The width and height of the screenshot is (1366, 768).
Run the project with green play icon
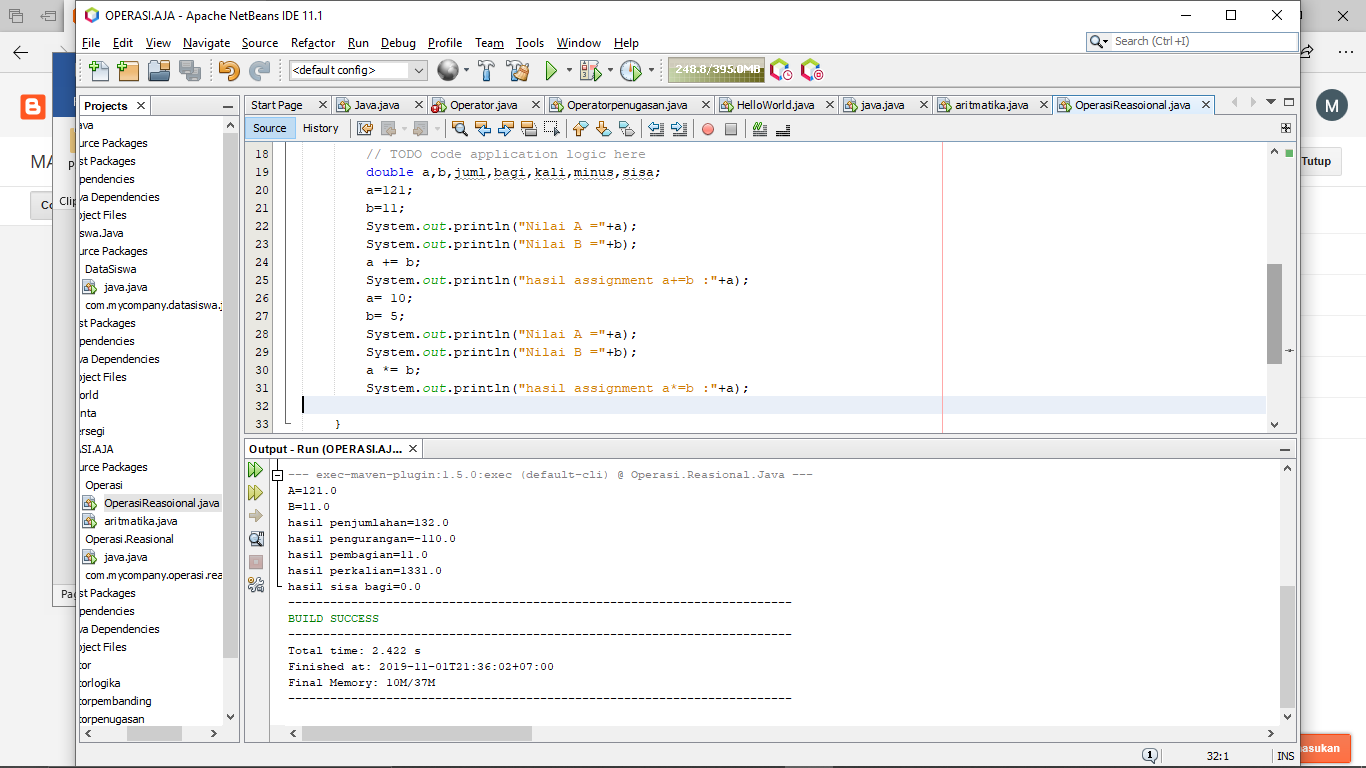coord(551,70)
